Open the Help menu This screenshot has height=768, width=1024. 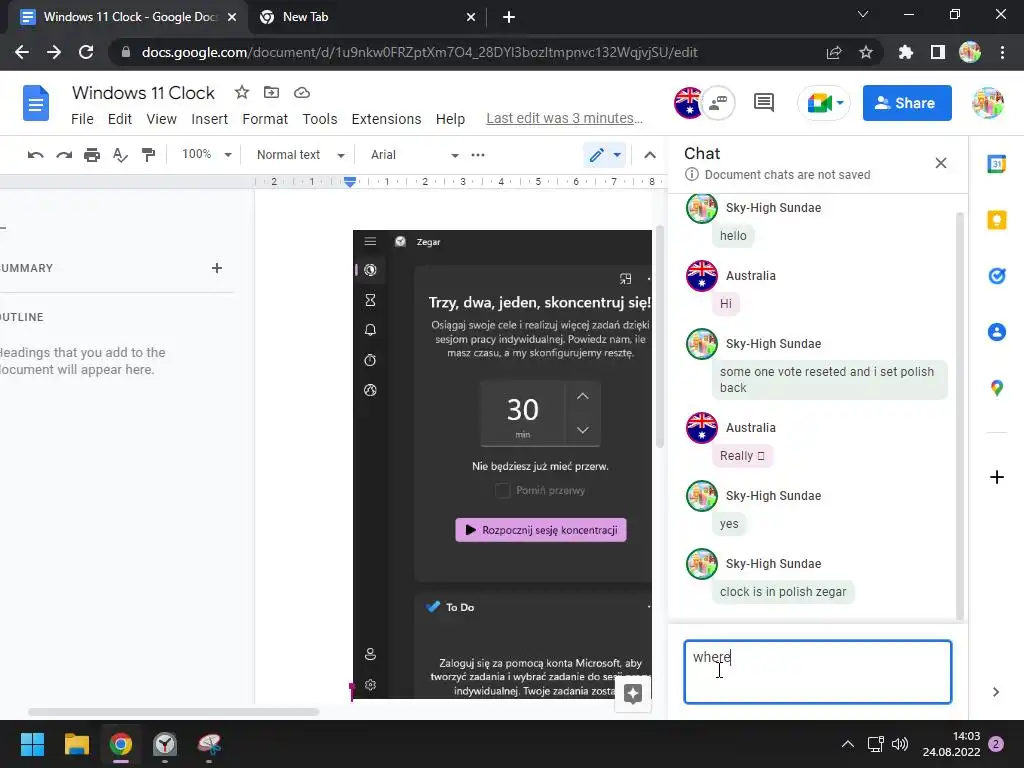(450, 119)
